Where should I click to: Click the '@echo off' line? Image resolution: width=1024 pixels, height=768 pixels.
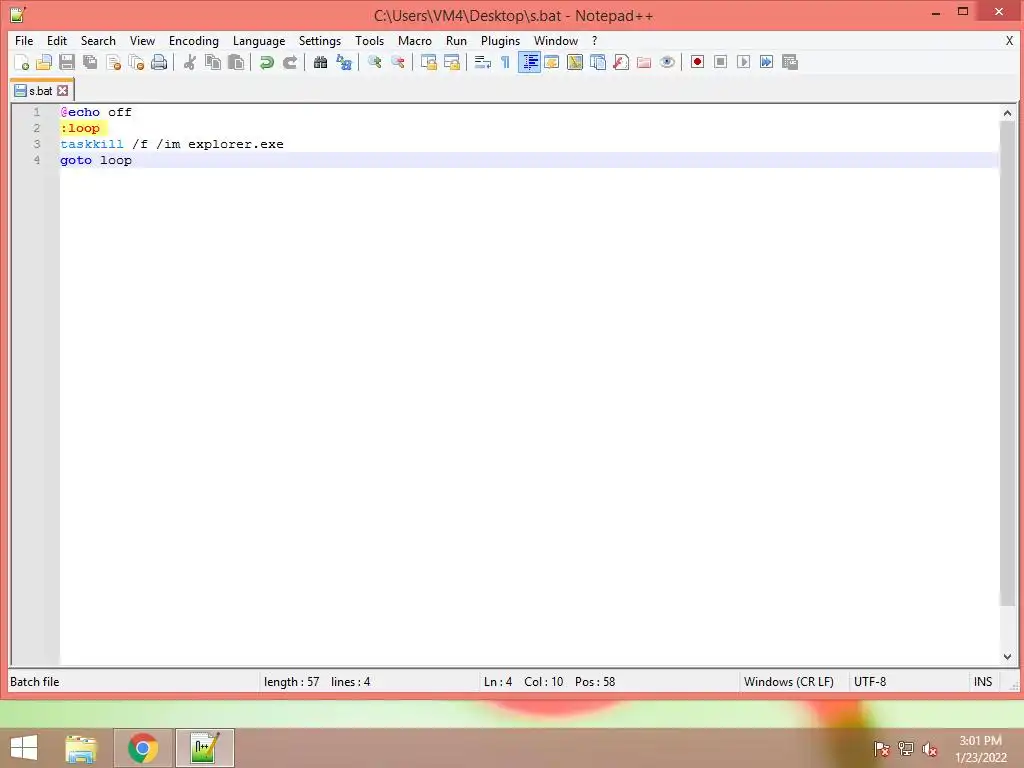tap(96, 112)
